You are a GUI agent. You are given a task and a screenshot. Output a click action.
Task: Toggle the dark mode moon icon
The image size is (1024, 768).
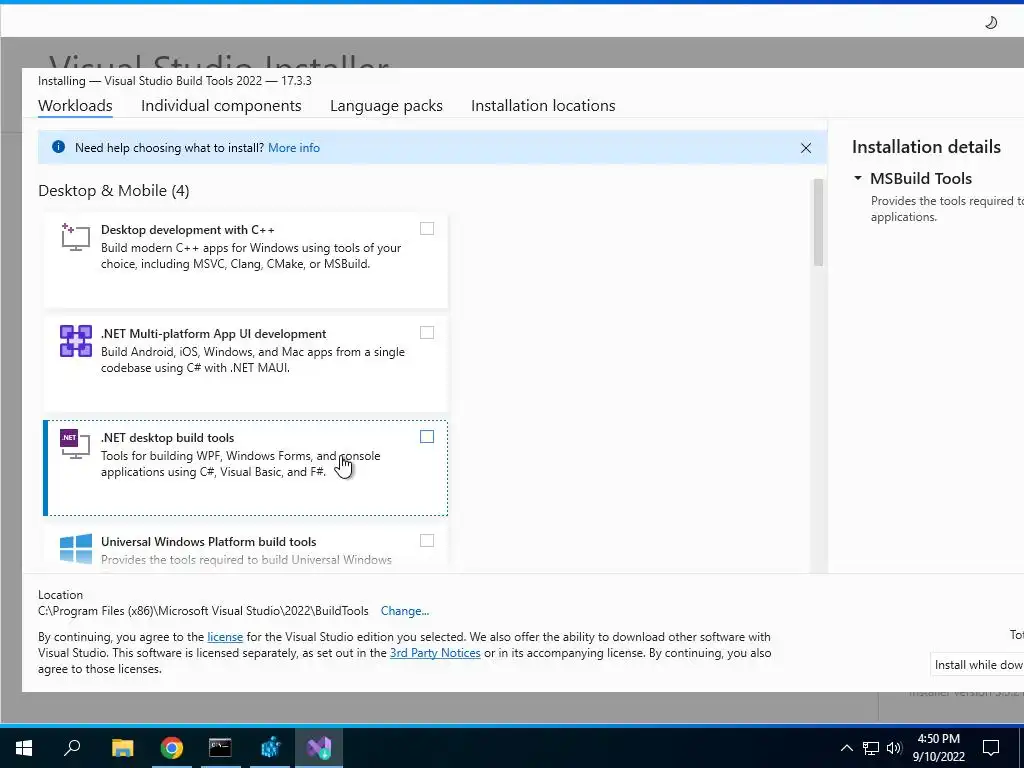[x=991, y=23]
